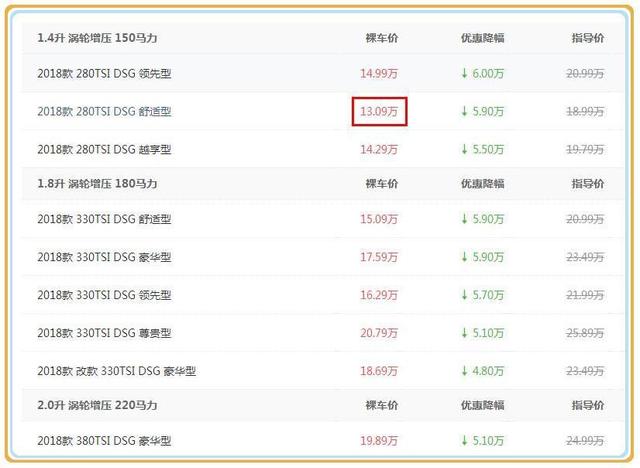The image size is (640, 468).
Task: Select the 2018款 280TSI DSG 领先型 model name
Action: 104,73
